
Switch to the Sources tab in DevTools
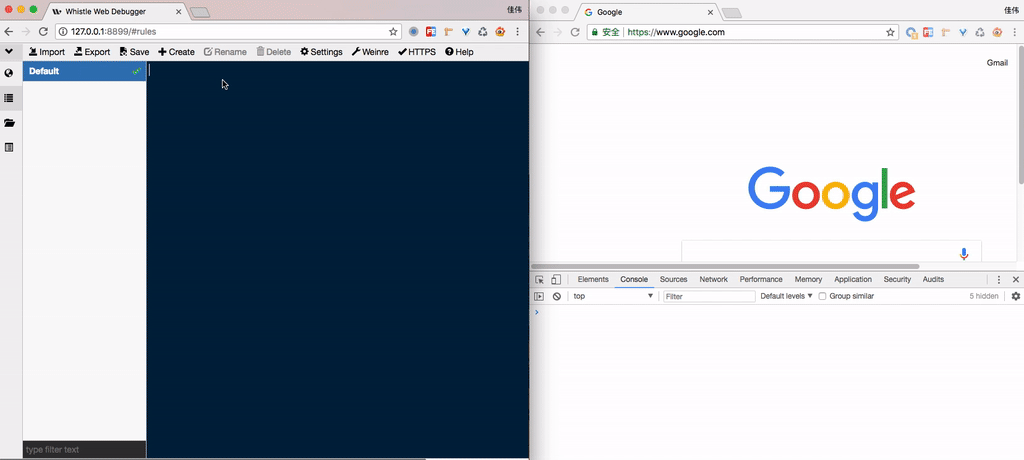pyautogui.click(x=673, y=280)
